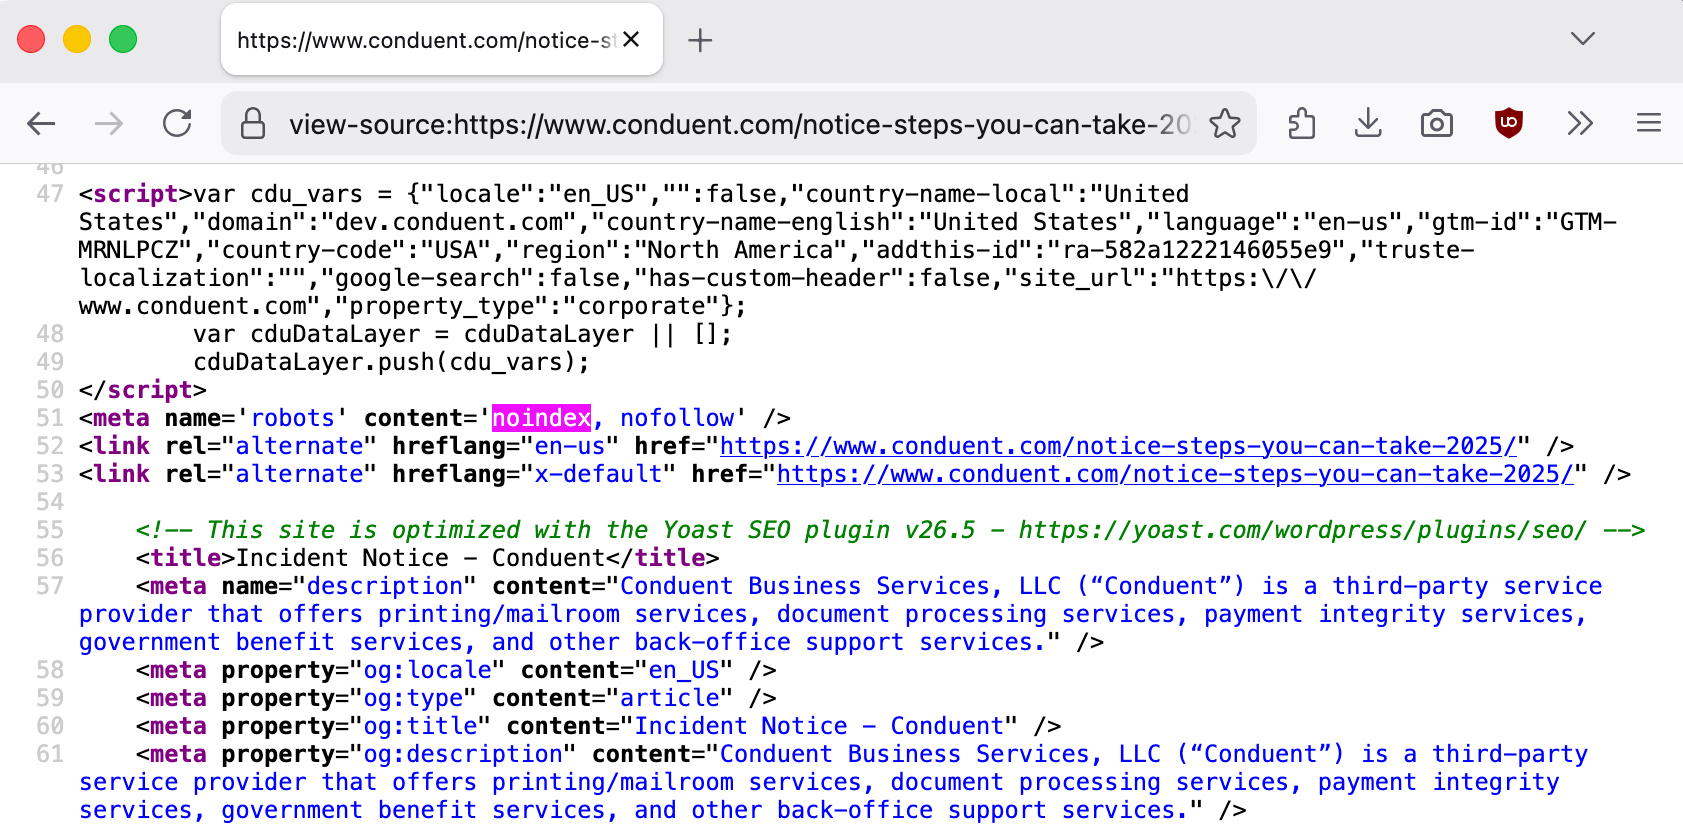The height and width of the screenshot is (827, 1683).
Task: Show site security padlock info
Action: pos(254,124)
